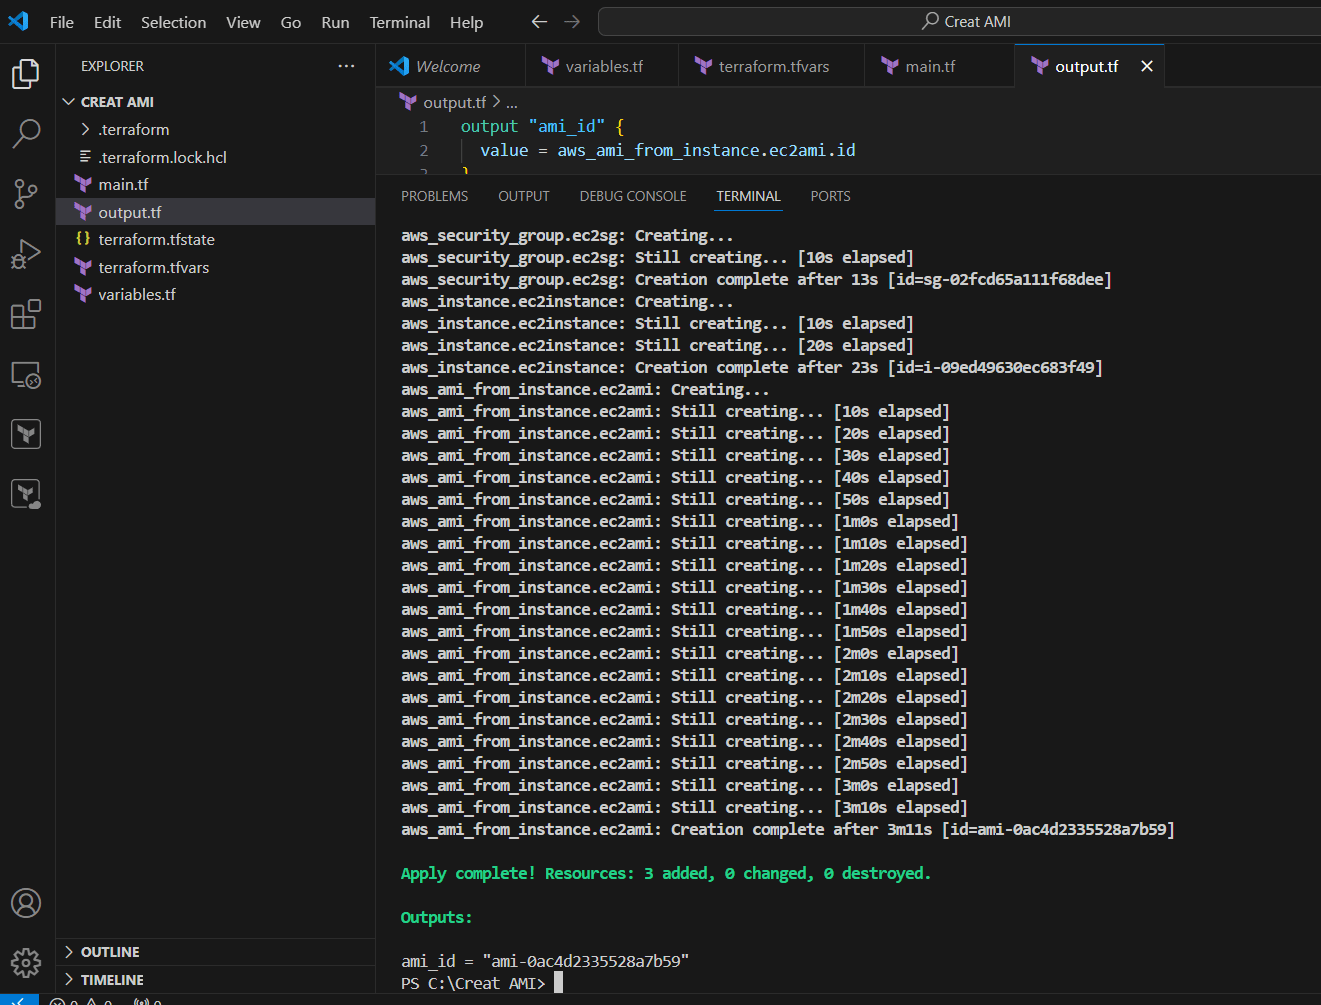Viewport: 1321px width, 1005px height.
Task: Close the output.tf editor tab
Action: [1147, 66]
